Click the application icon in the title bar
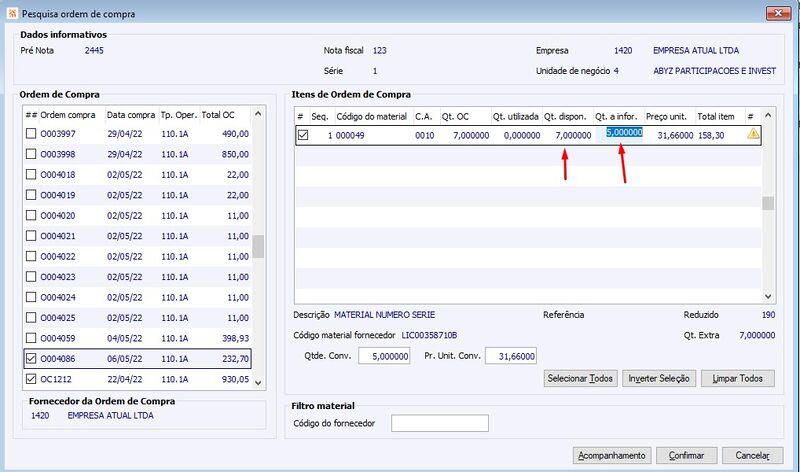The height and width of the screenshot is (472, 800). point(12,13)
